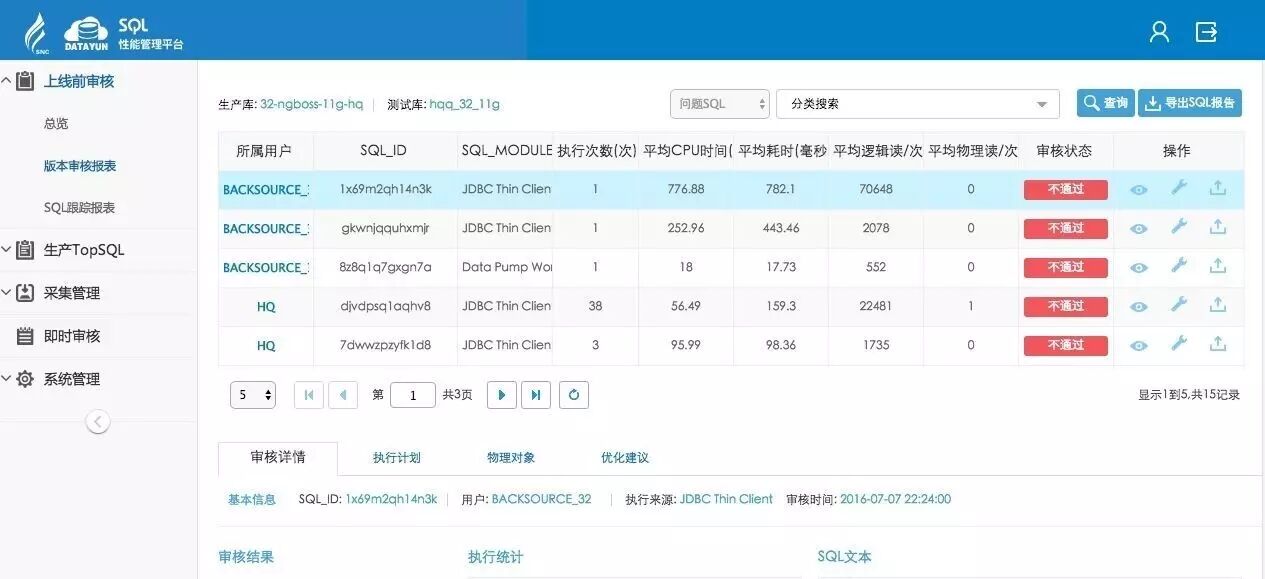The image size is (1265, 579).
Task: Switch to the 优化建议 tab
Action: (625, 457)
